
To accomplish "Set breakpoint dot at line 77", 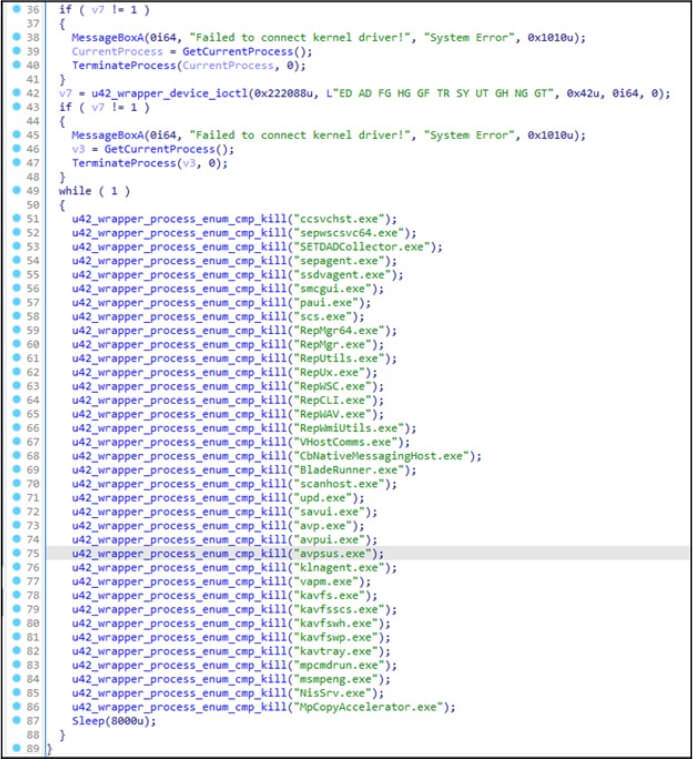I will [x=16, y=581].
